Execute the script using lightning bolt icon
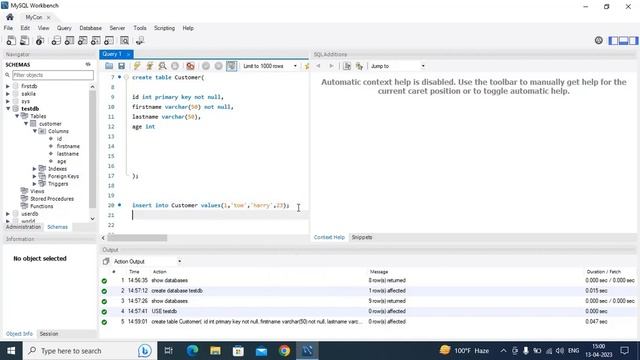Viewport: 640px width, 360px height. tap(137, 66)
